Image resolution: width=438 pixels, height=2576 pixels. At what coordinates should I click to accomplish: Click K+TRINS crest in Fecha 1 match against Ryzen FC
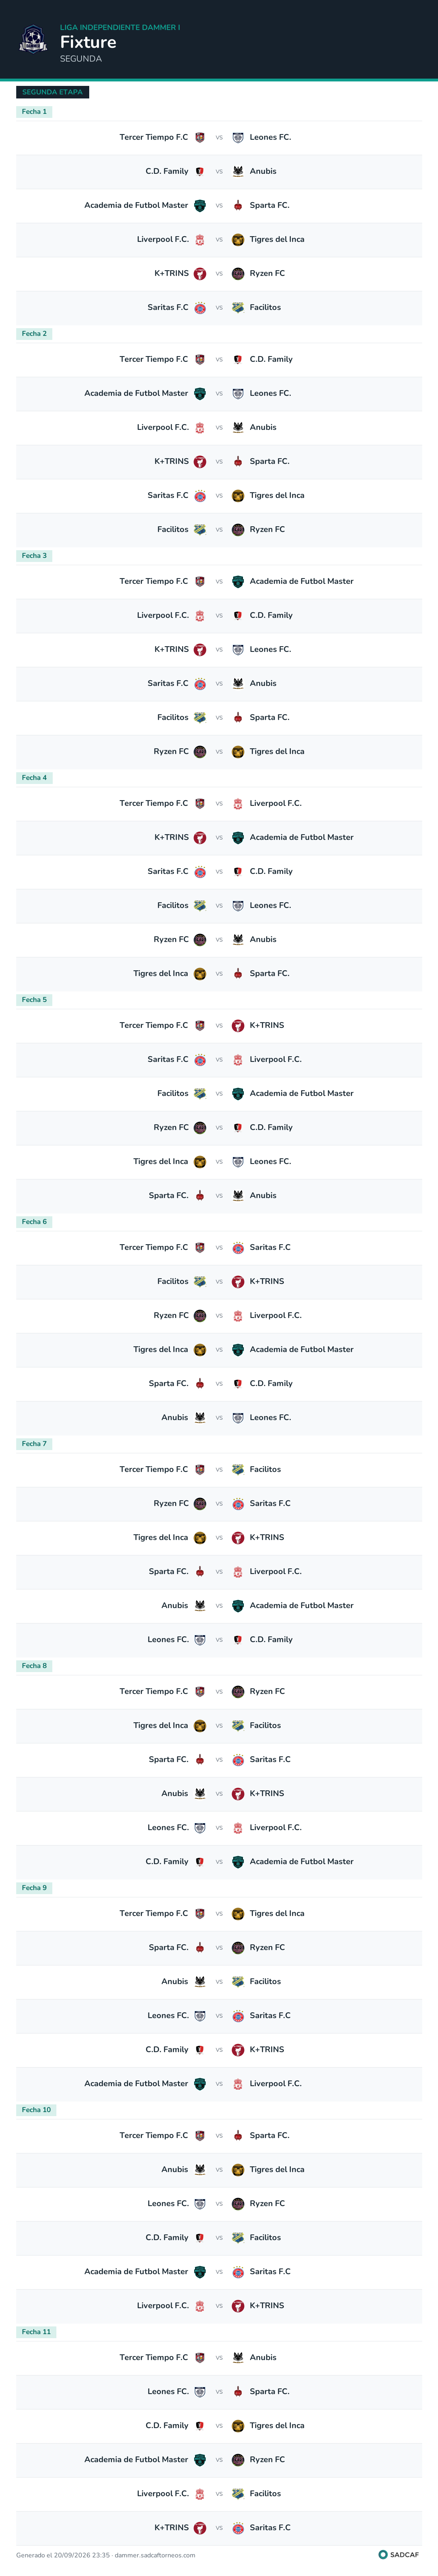[200, 273]
